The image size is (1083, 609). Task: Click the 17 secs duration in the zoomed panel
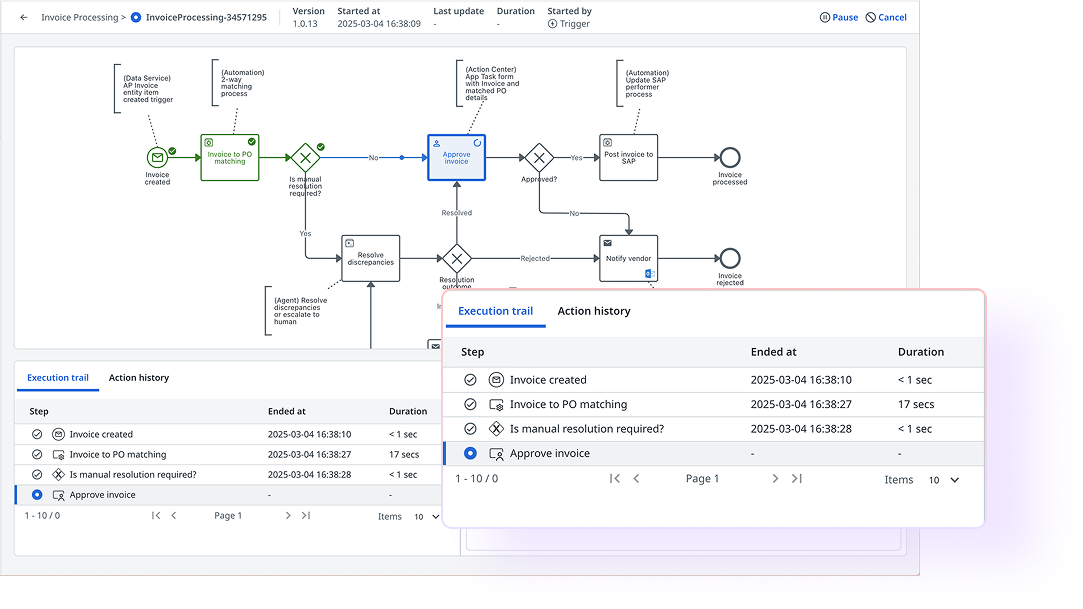coord(916,405)
